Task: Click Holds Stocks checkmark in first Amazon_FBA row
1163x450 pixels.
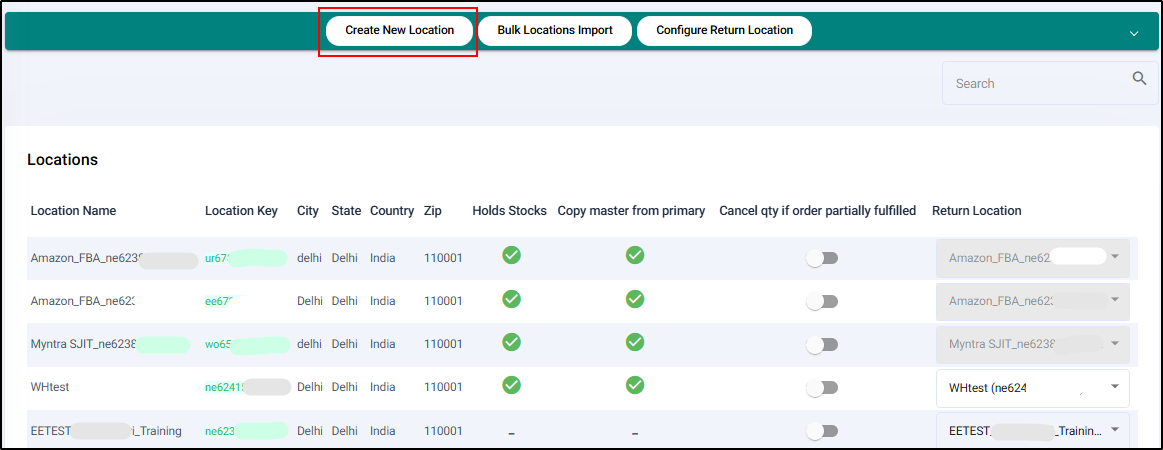Action: click(511, 255)
